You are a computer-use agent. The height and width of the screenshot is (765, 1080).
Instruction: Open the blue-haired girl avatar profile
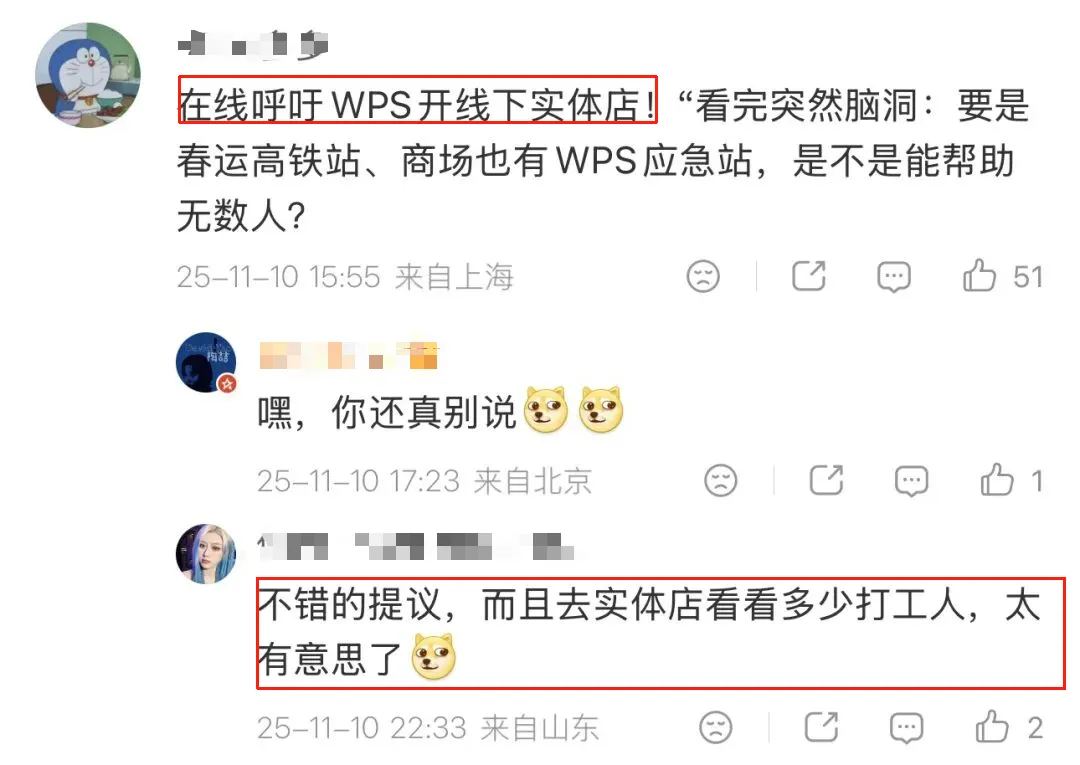206,554
